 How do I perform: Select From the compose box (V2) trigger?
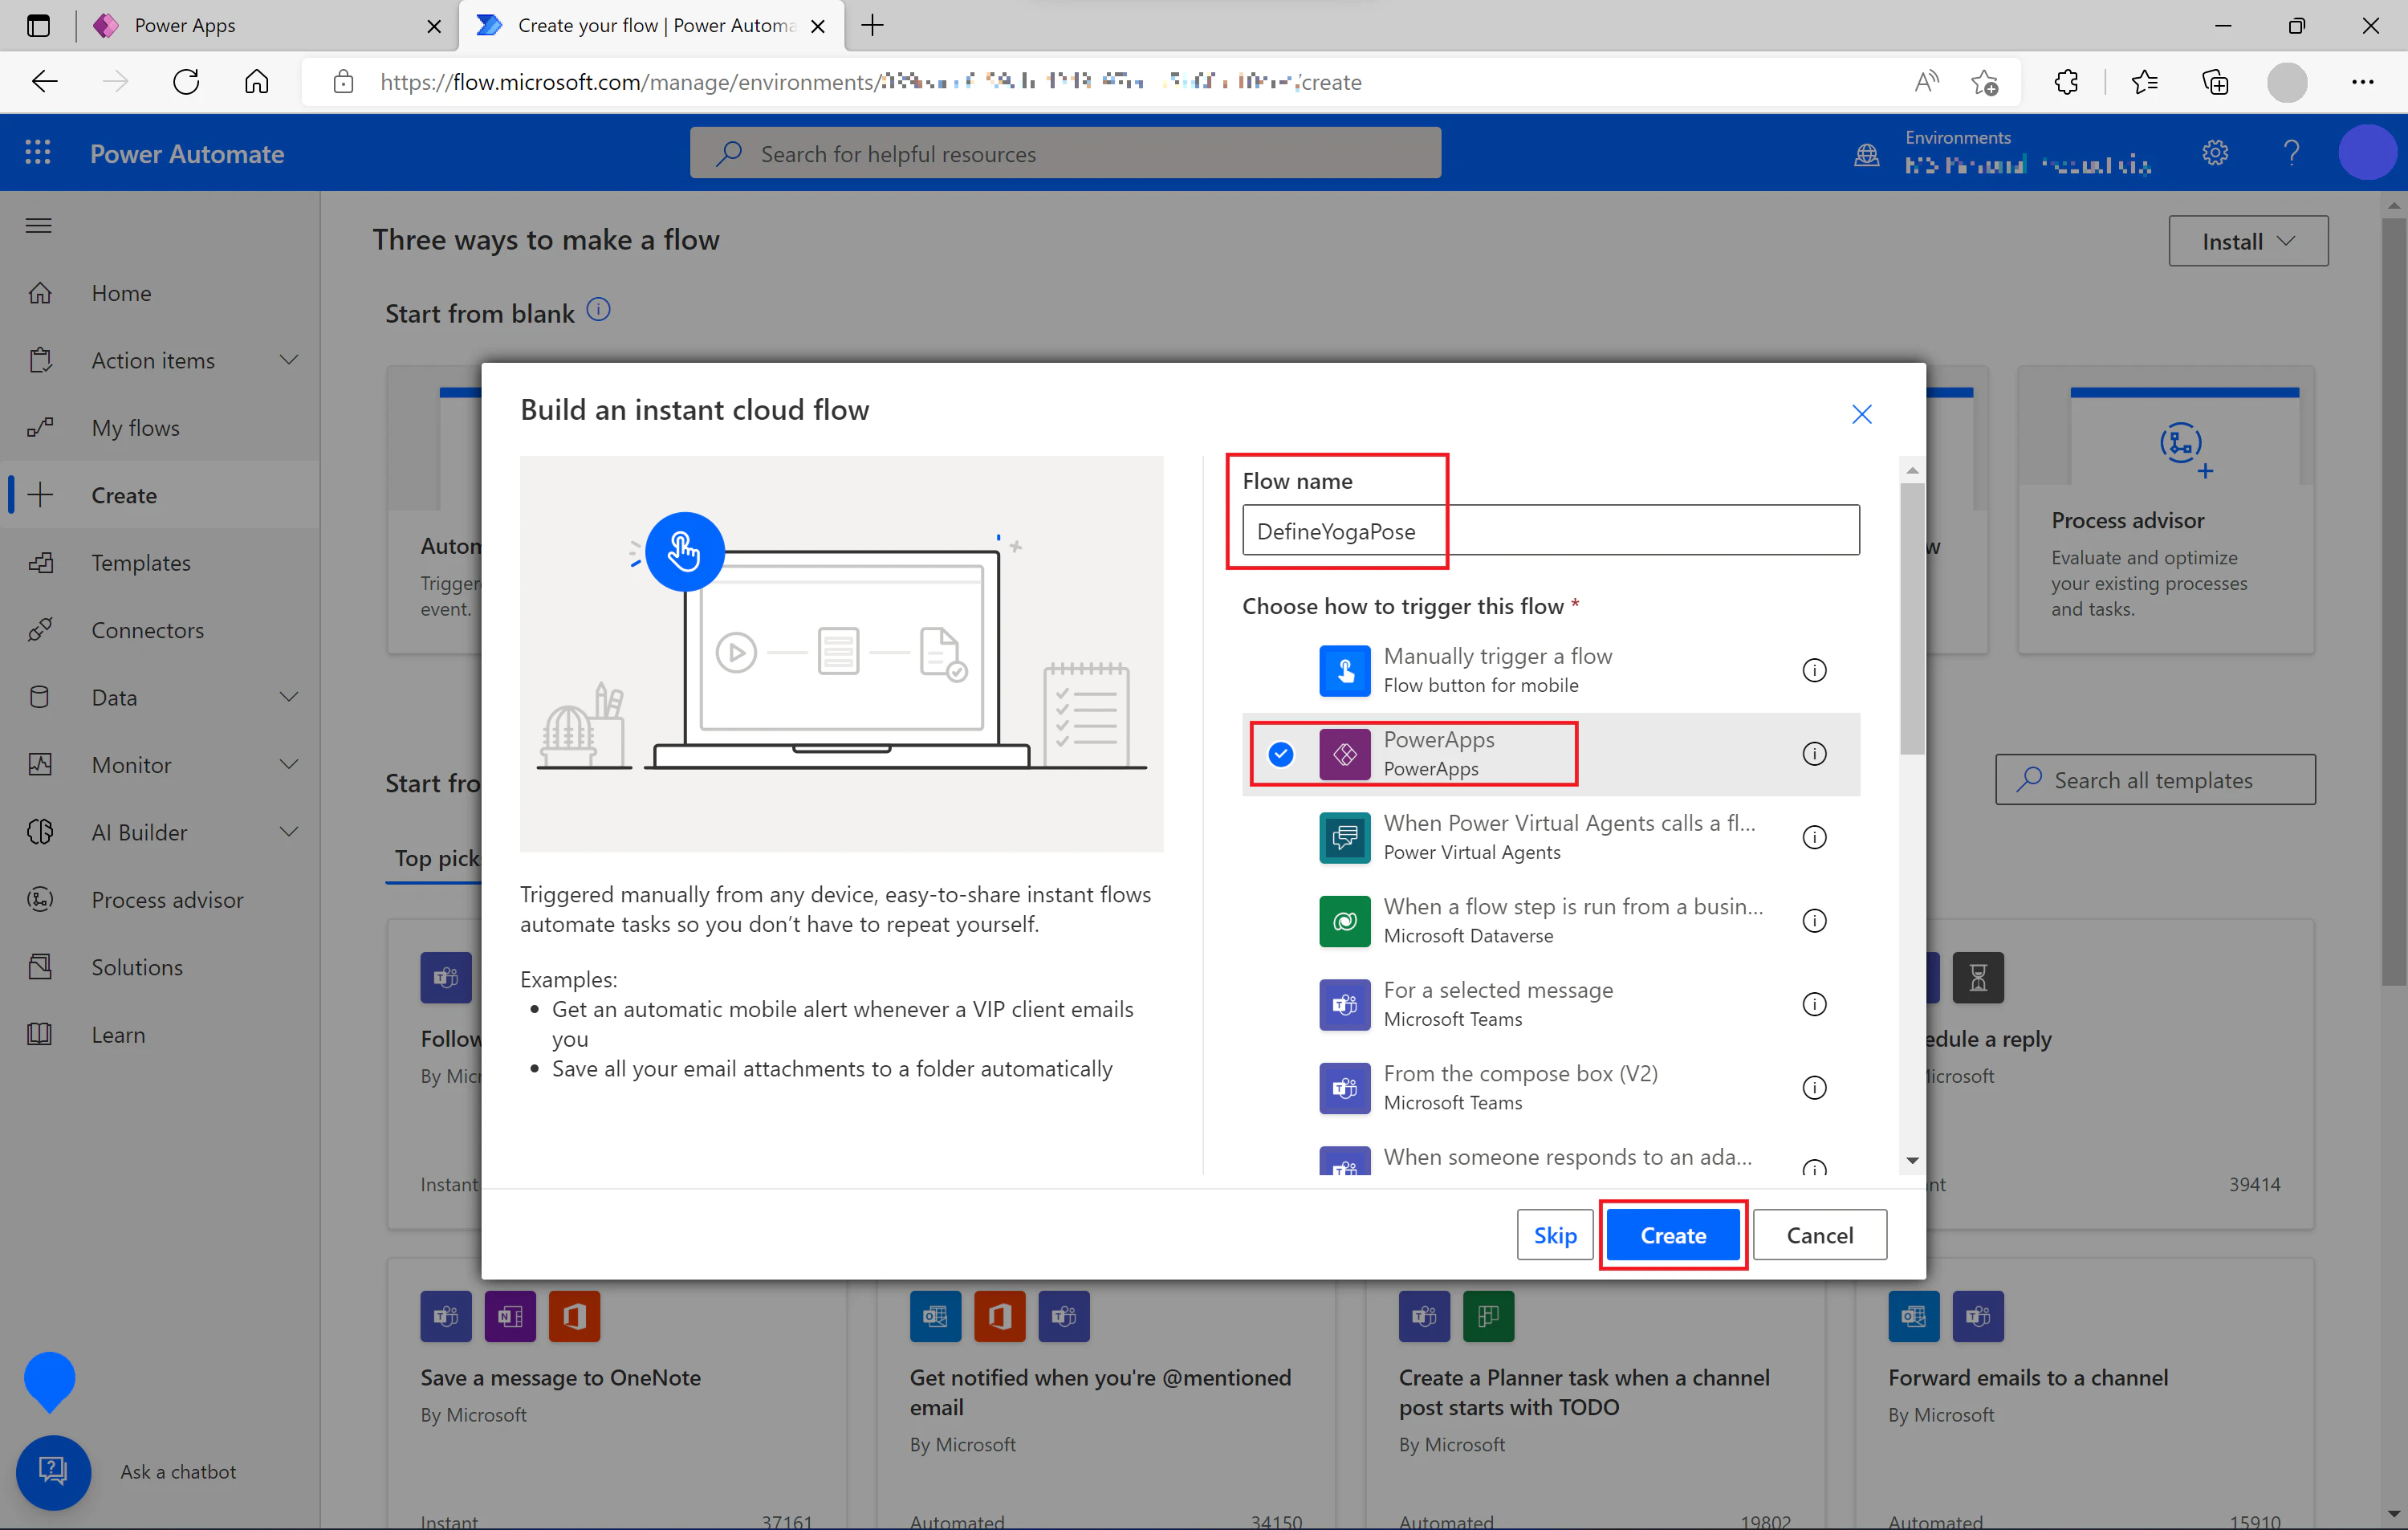pos(1550,1088)
